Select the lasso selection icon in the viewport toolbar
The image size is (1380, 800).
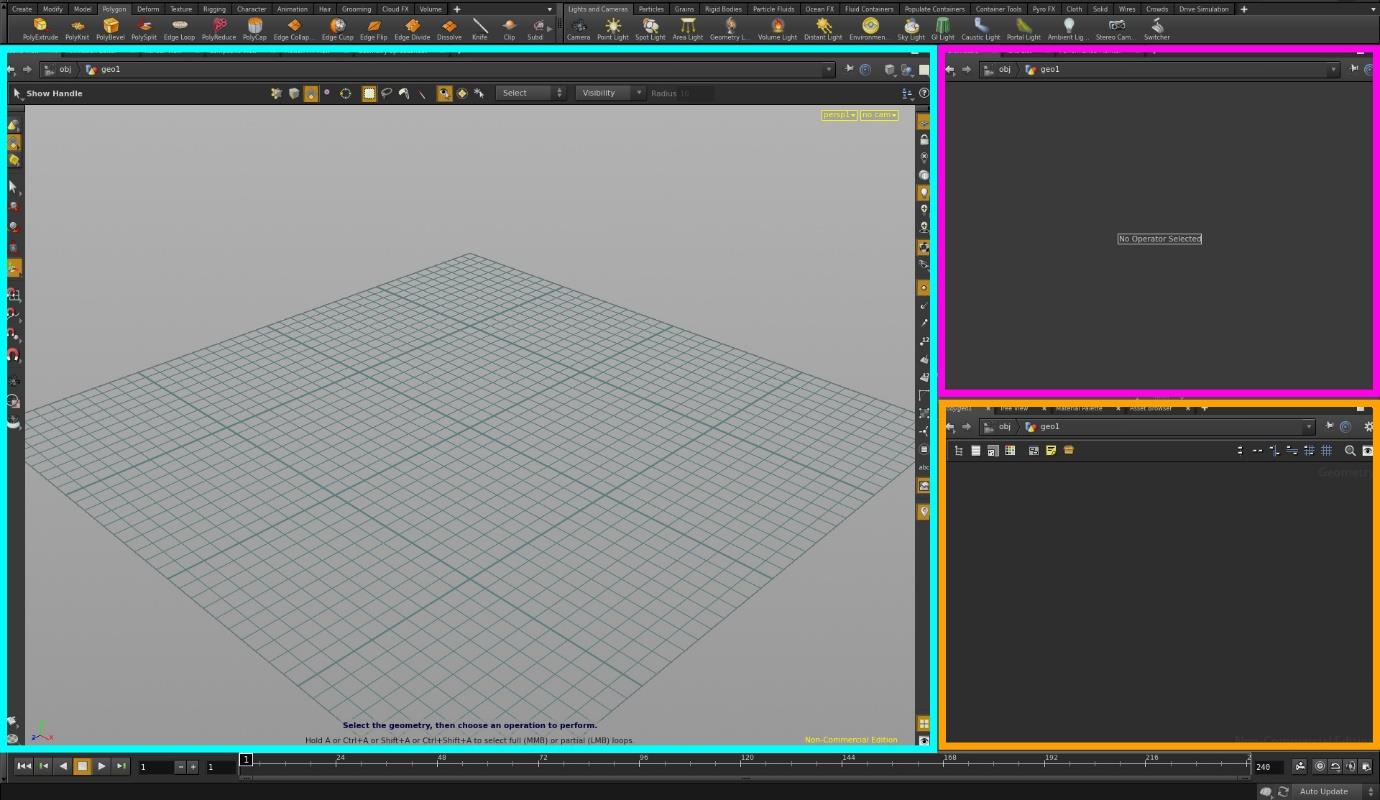[387, 93]
